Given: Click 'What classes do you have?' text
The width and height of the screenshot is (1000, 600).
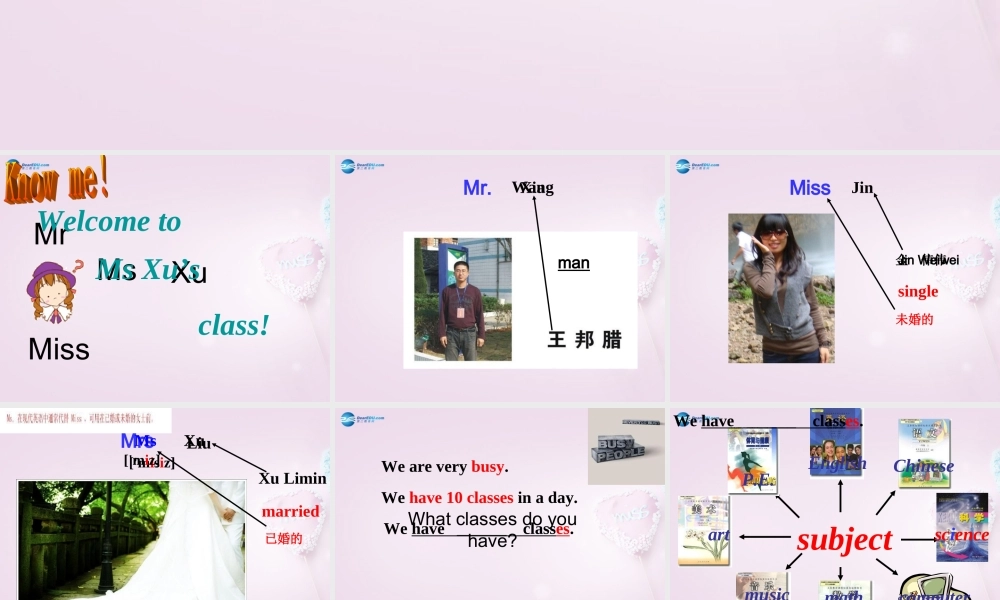Looking at the screenshot, I should (x=492, y=529).
